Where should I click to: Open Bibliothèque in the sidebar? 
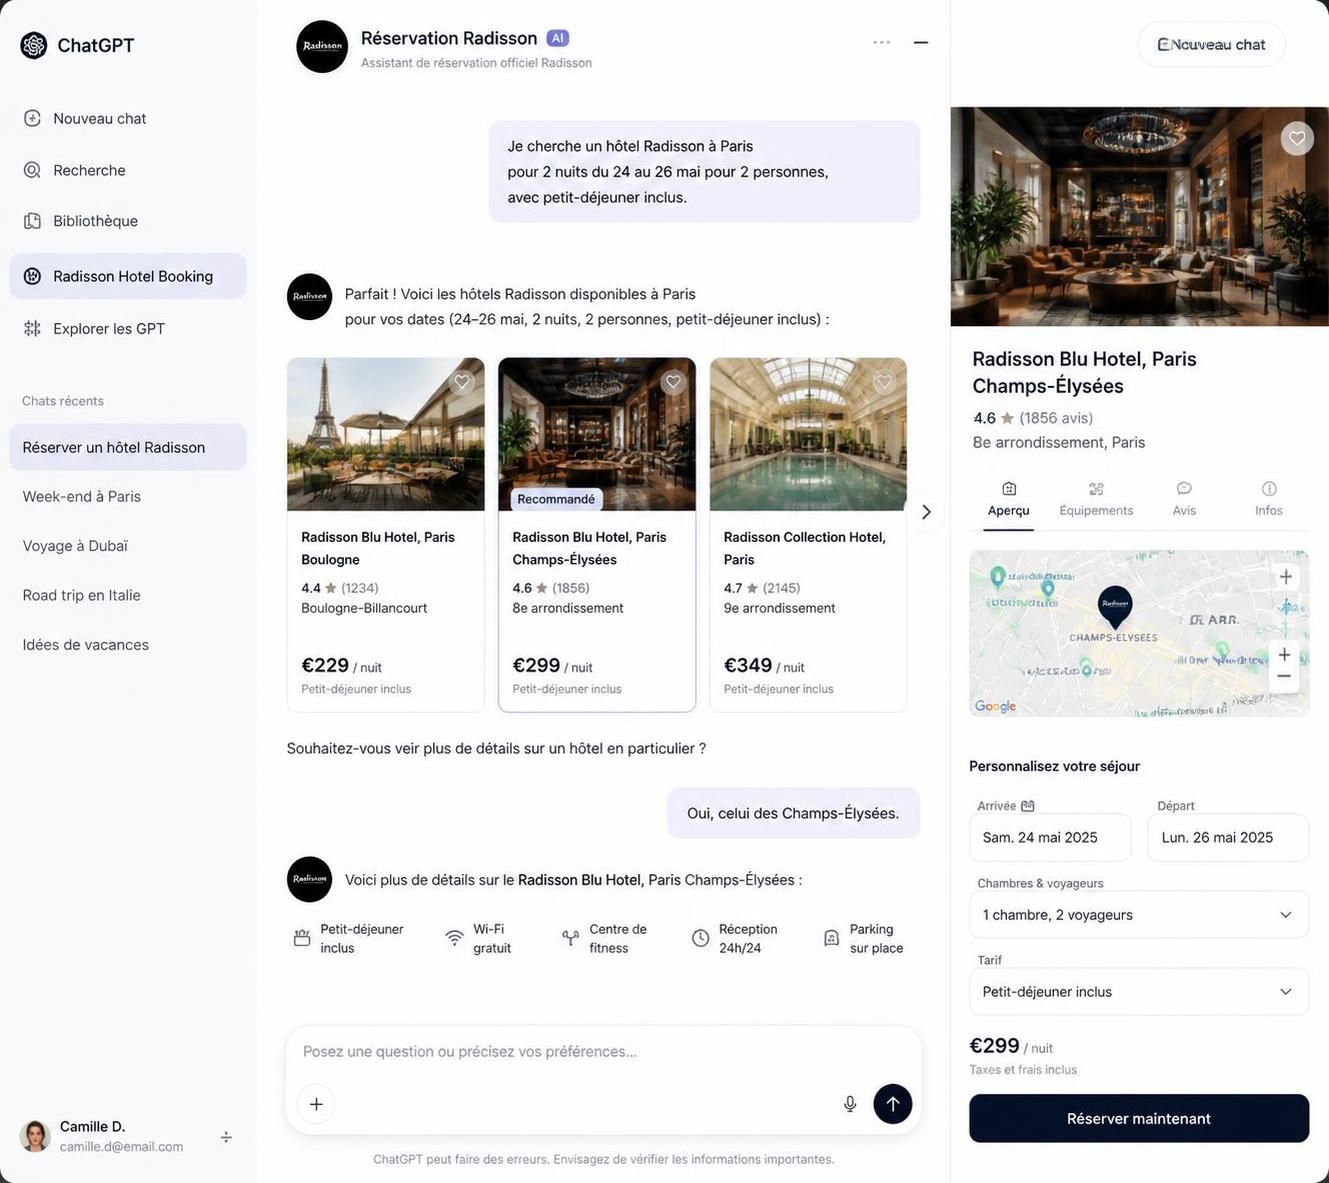tap(128, 221)
